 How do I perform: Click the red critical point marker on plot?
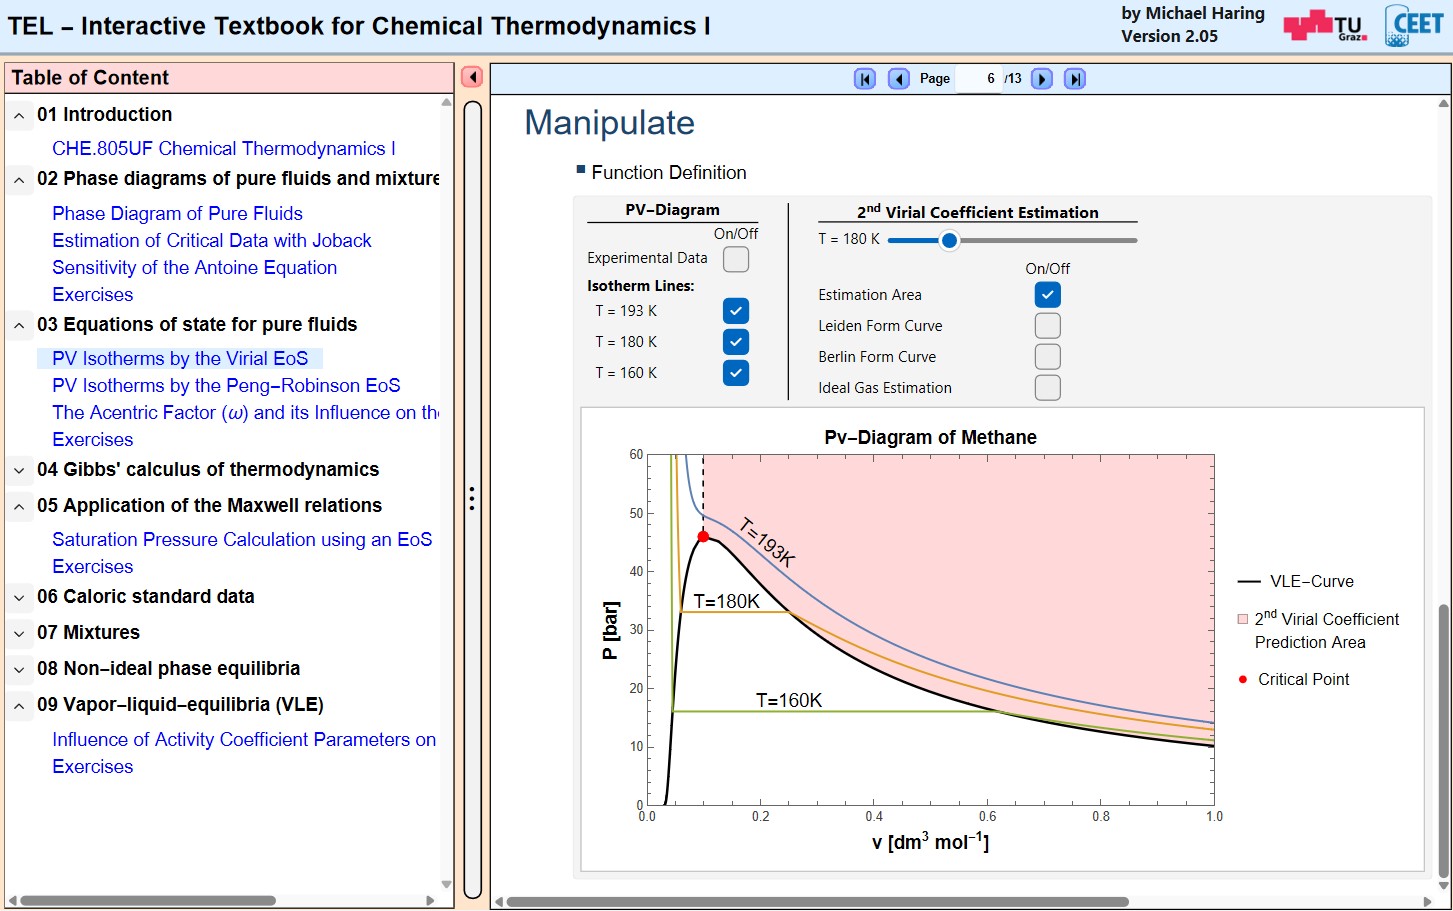point(703,537)
